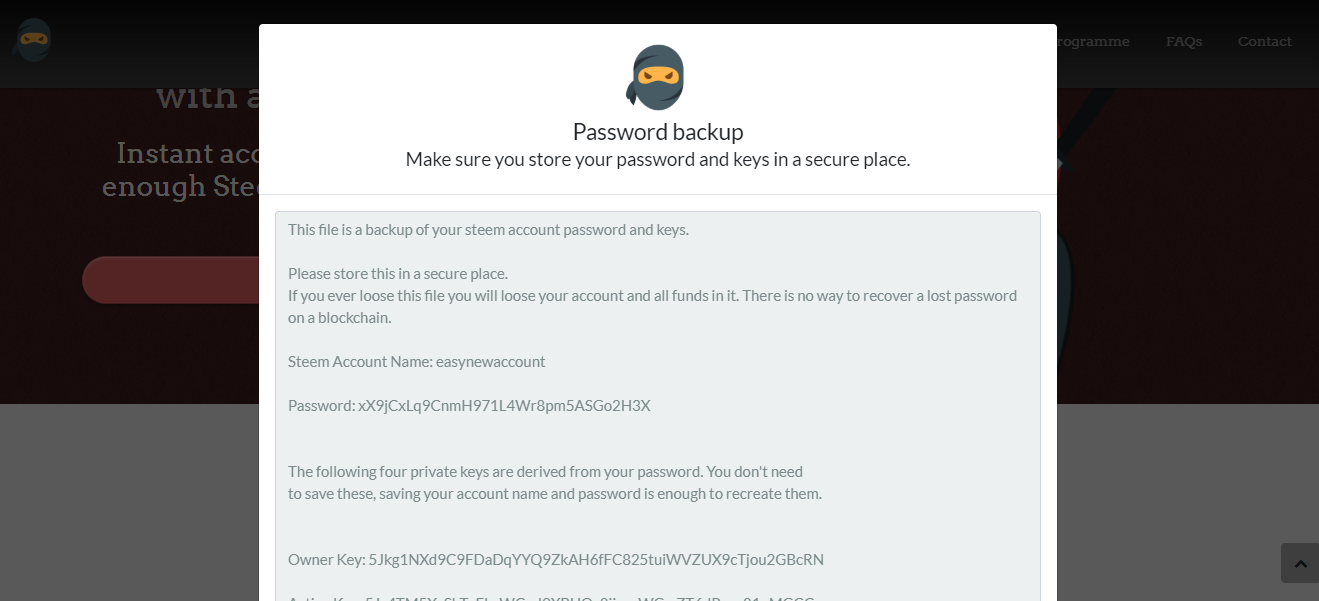Click the 'following four private keys' paragraph

[555, 483]
